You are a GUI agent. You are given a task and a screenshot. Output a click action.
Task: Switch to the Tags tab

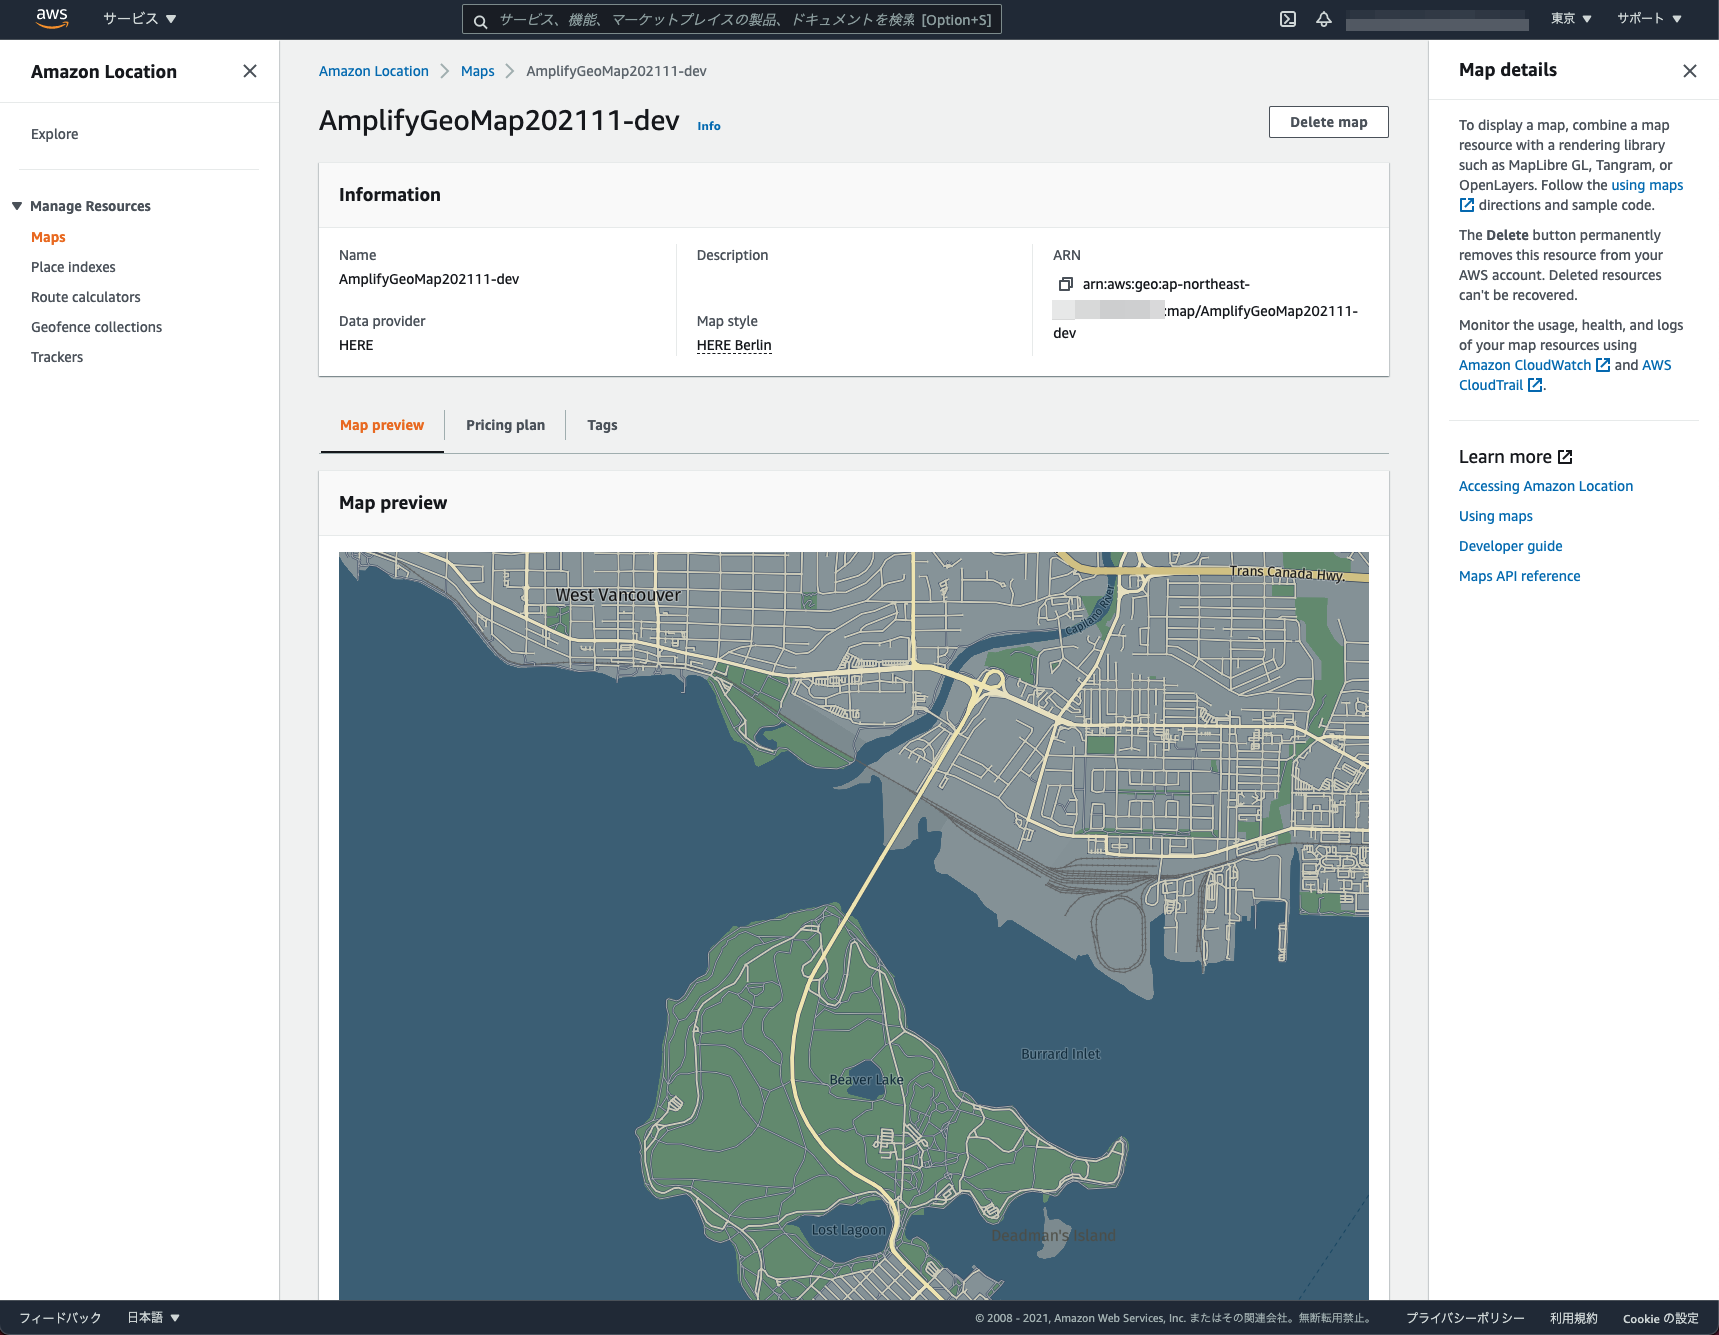pyautogui.click(x=602, y=425)
